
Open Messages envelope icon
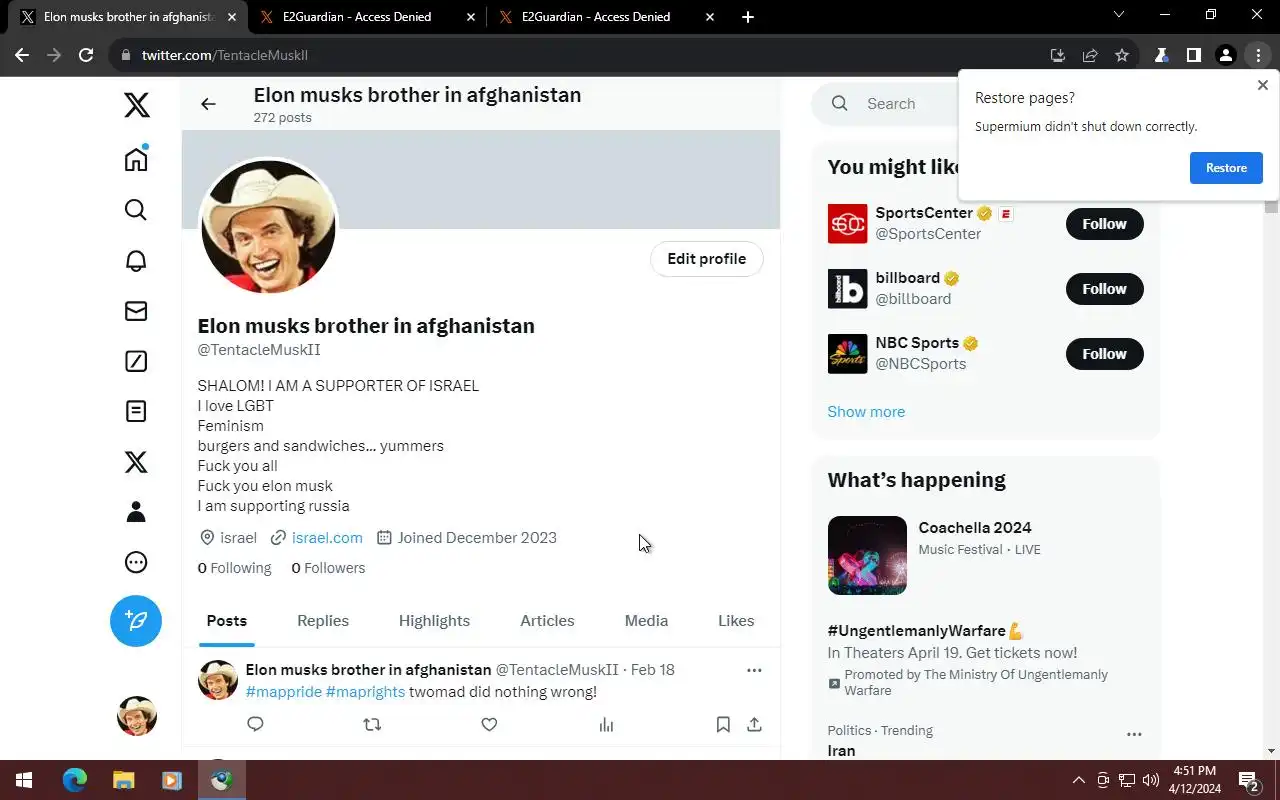click(136, 311)
